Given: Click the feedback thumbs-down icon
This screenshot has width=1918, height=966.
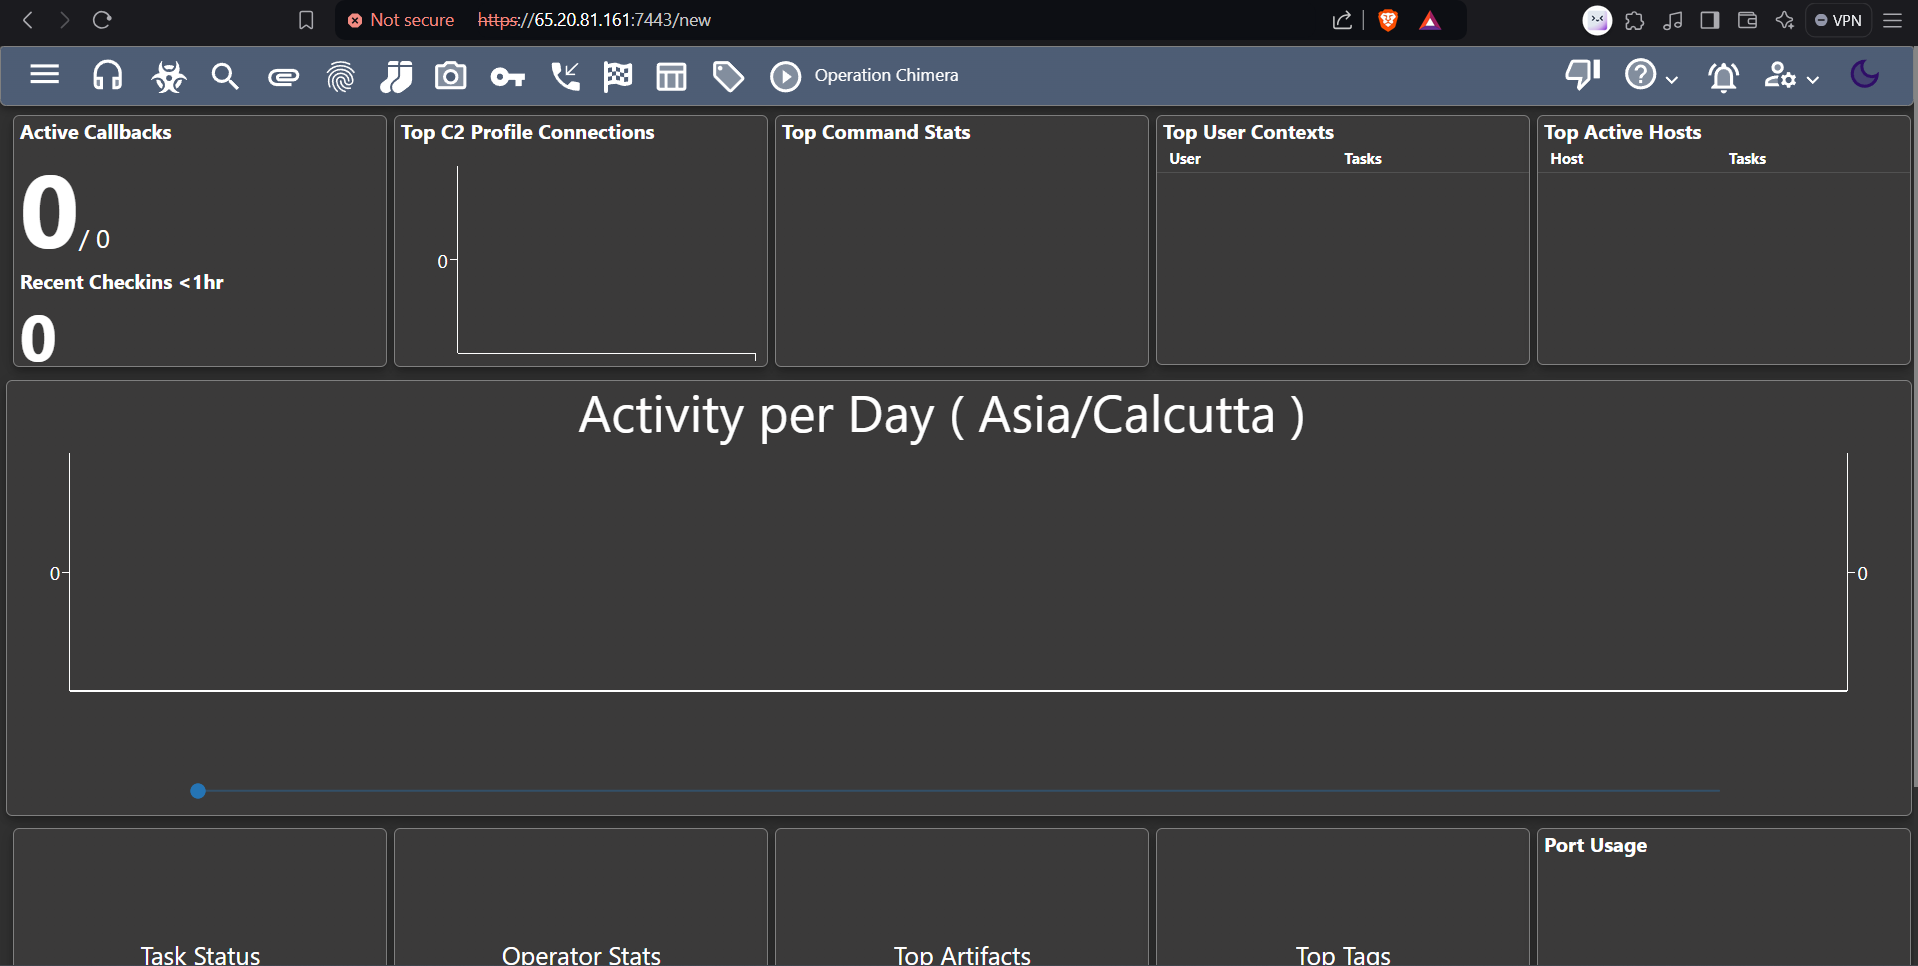Looking at the screenshot, I should 1583,75.
